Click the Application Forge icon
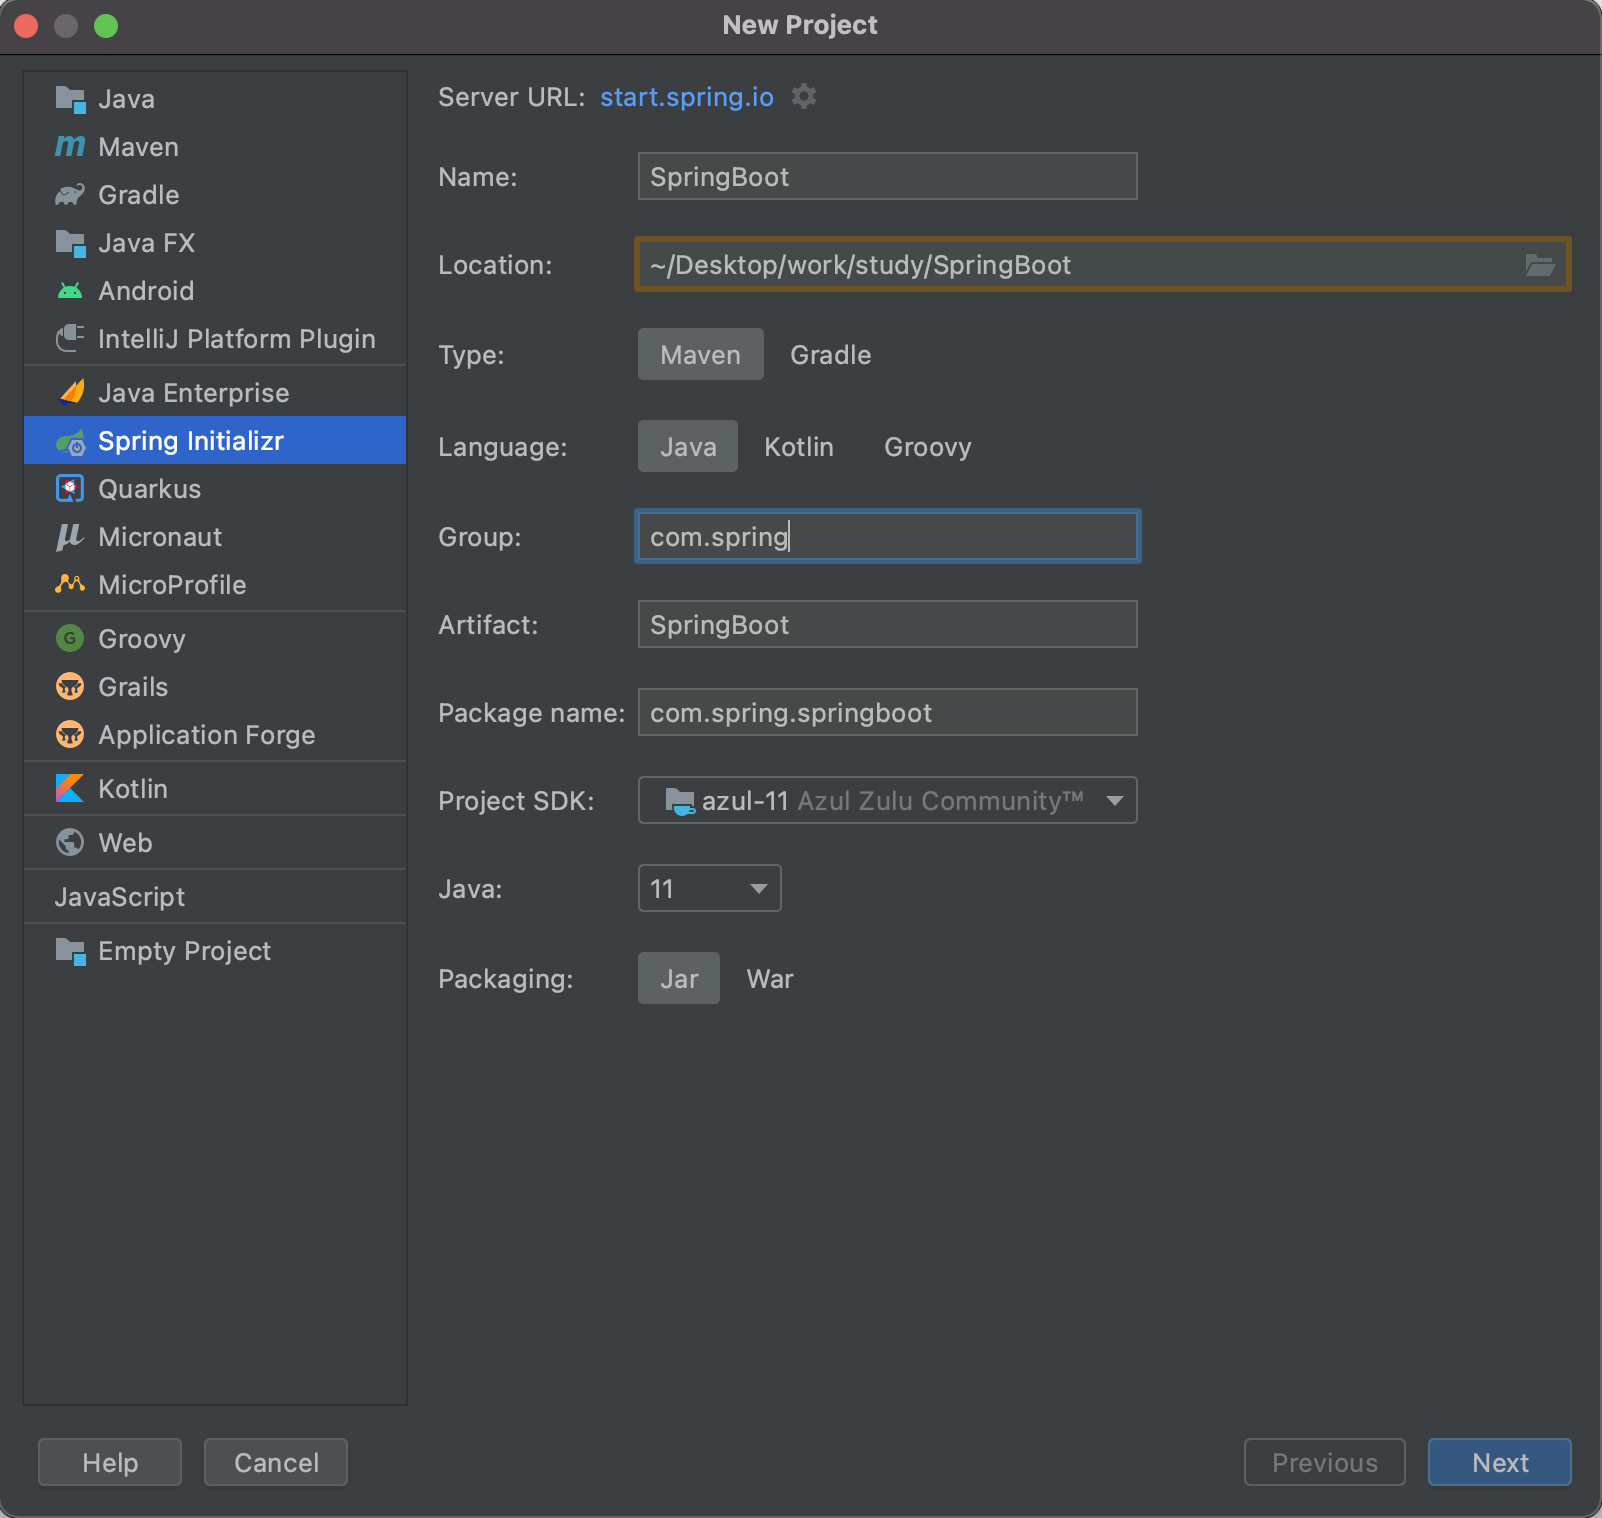This screenshot has width=1602, height=1518. (70, 735)
